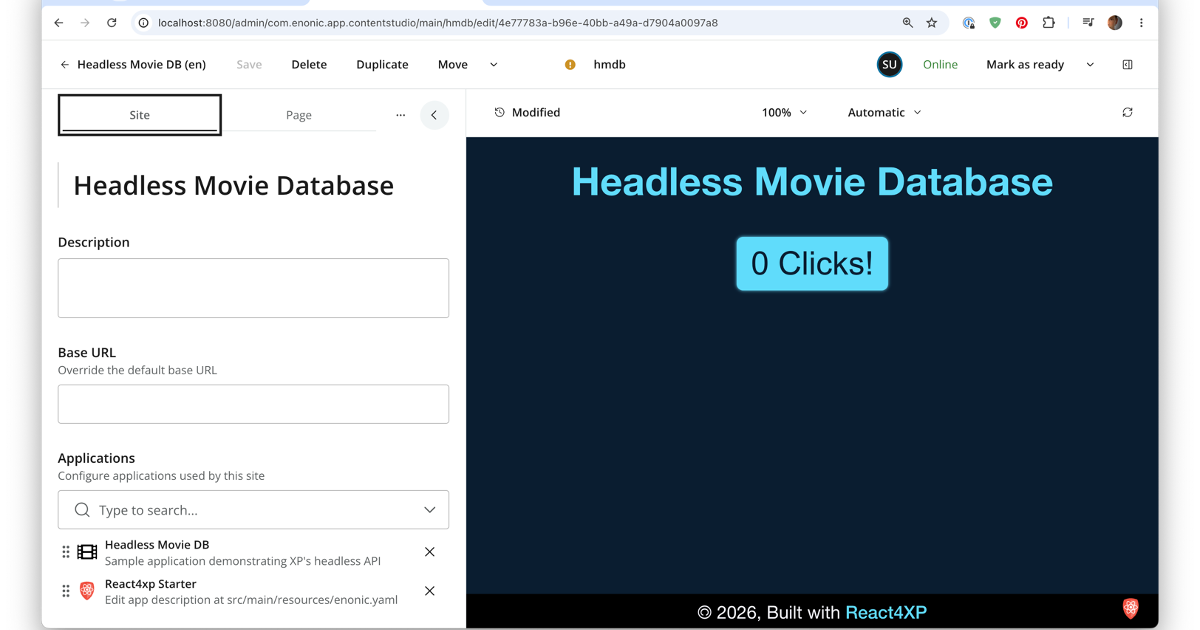Viewport: 1200px width, 630px height.
Task: Click the 0 Clicks! button in preview
Action: (x=812, y=264)
